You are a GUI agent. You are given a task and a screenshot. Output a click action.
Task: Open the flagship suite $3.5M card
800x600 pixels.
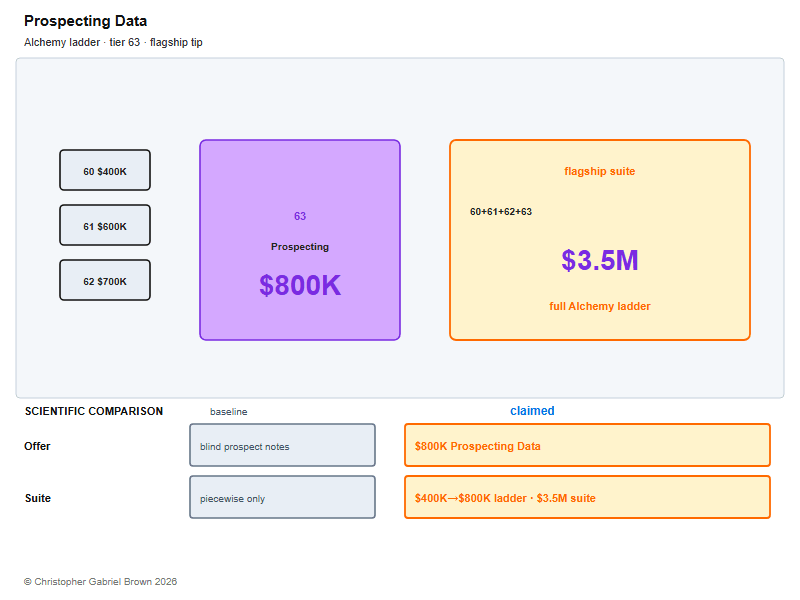click(600, 240)
